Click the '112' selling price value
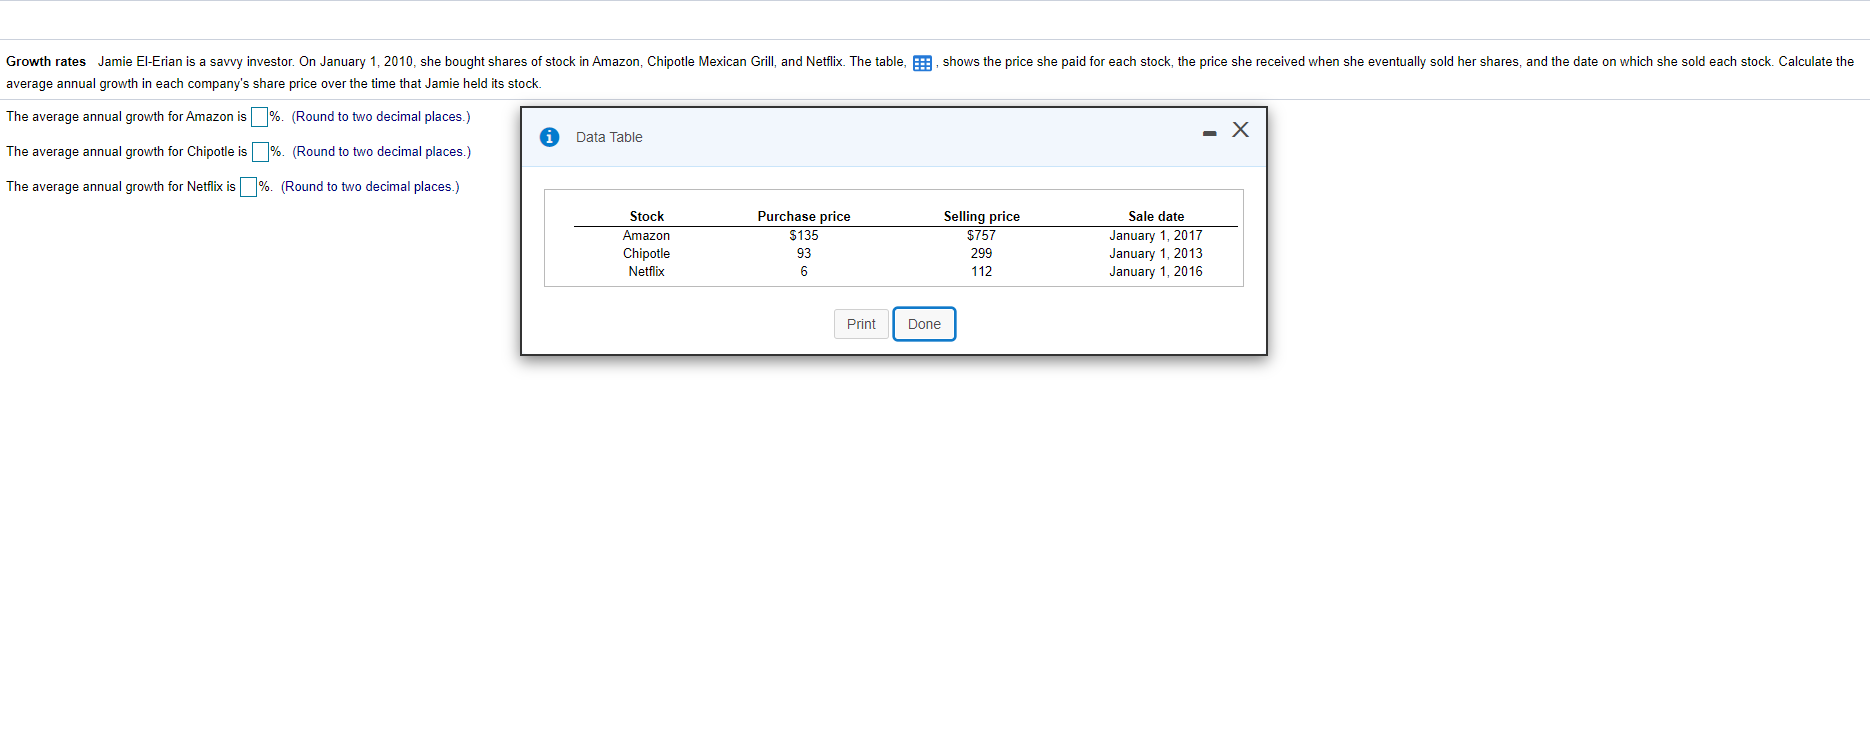This screenshot has width=1870, height=740. (x=982, y=272)
